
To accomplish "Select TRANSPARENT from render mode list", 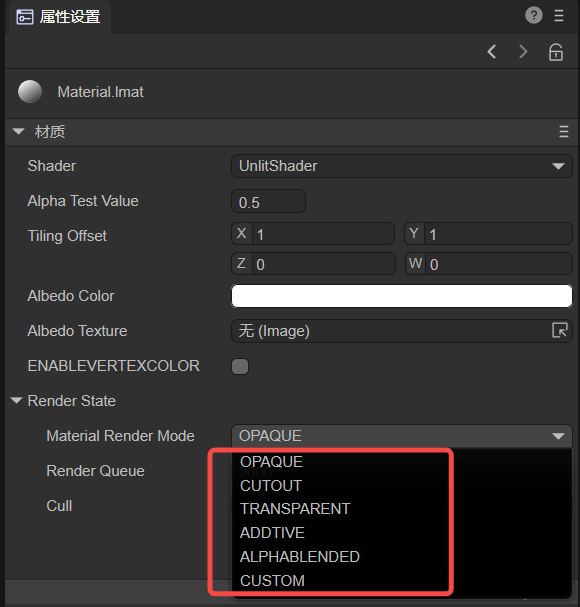I will point(295,509).
